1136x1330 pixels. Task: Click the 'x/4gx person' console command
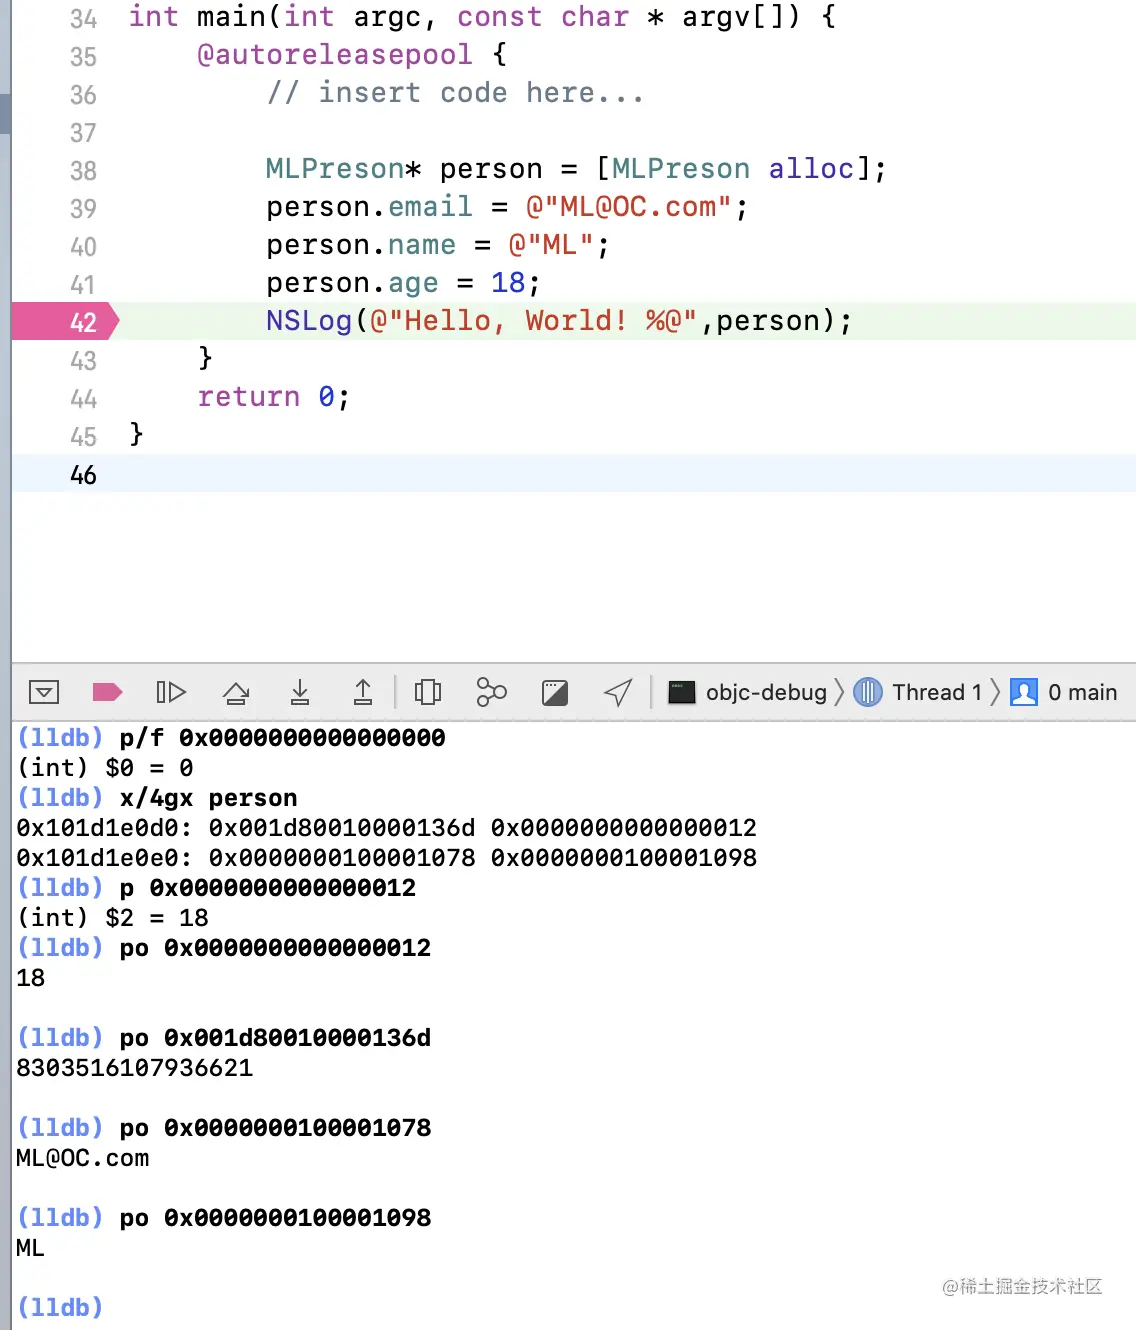(x=208, y=798)
